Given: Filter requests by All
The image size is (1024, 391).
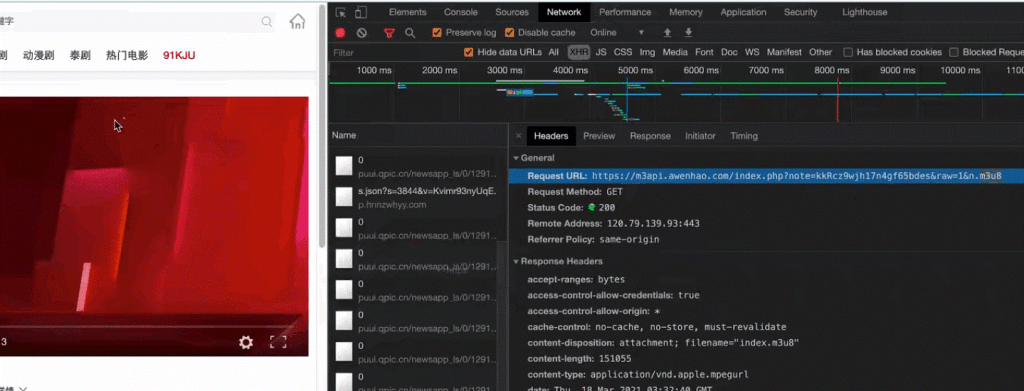Looking at the screenshot, I should coord(553,52).
